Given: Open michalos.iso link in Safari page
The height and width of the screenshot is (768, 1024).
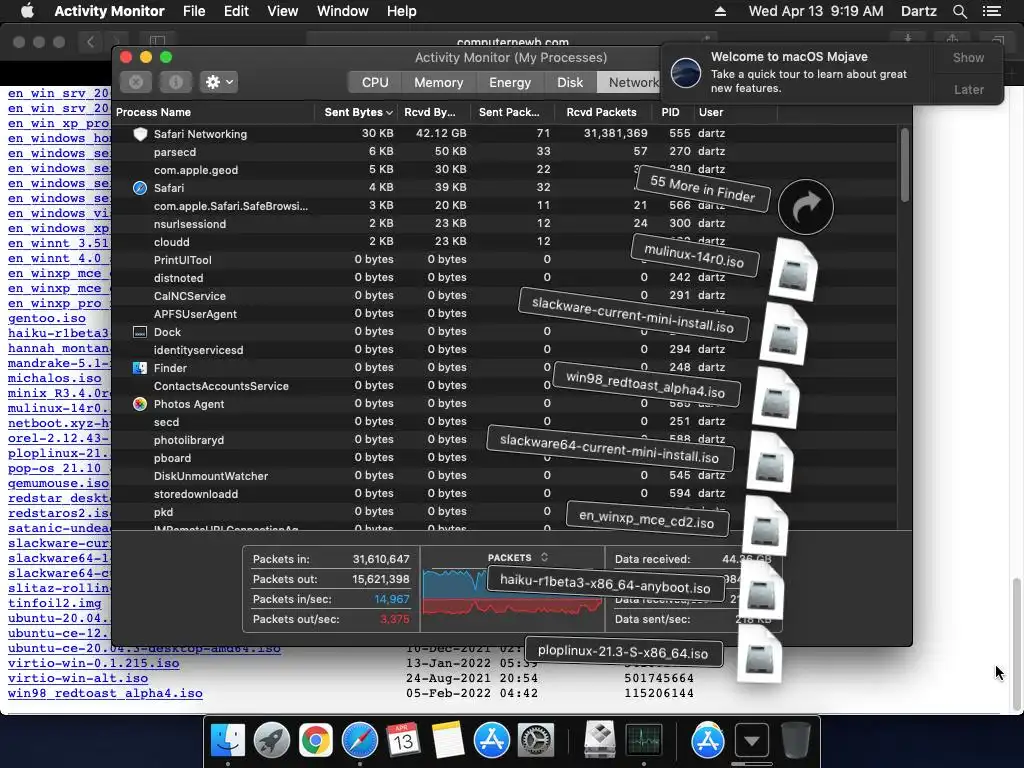Looking at the screenshot, I should coord(54,378).
